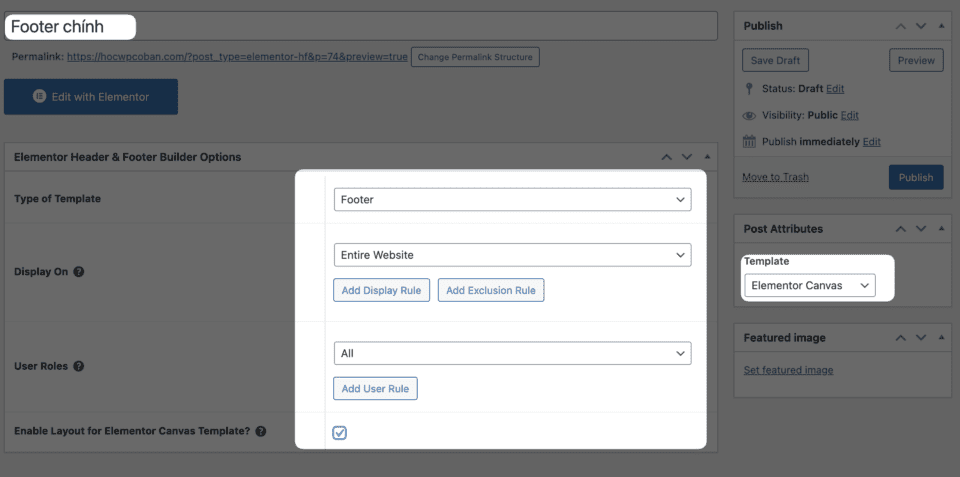The height and width of the screenshot is (477, 960).
Task: Open the Type of Template Footer dropdown
Action: [512, 200]
